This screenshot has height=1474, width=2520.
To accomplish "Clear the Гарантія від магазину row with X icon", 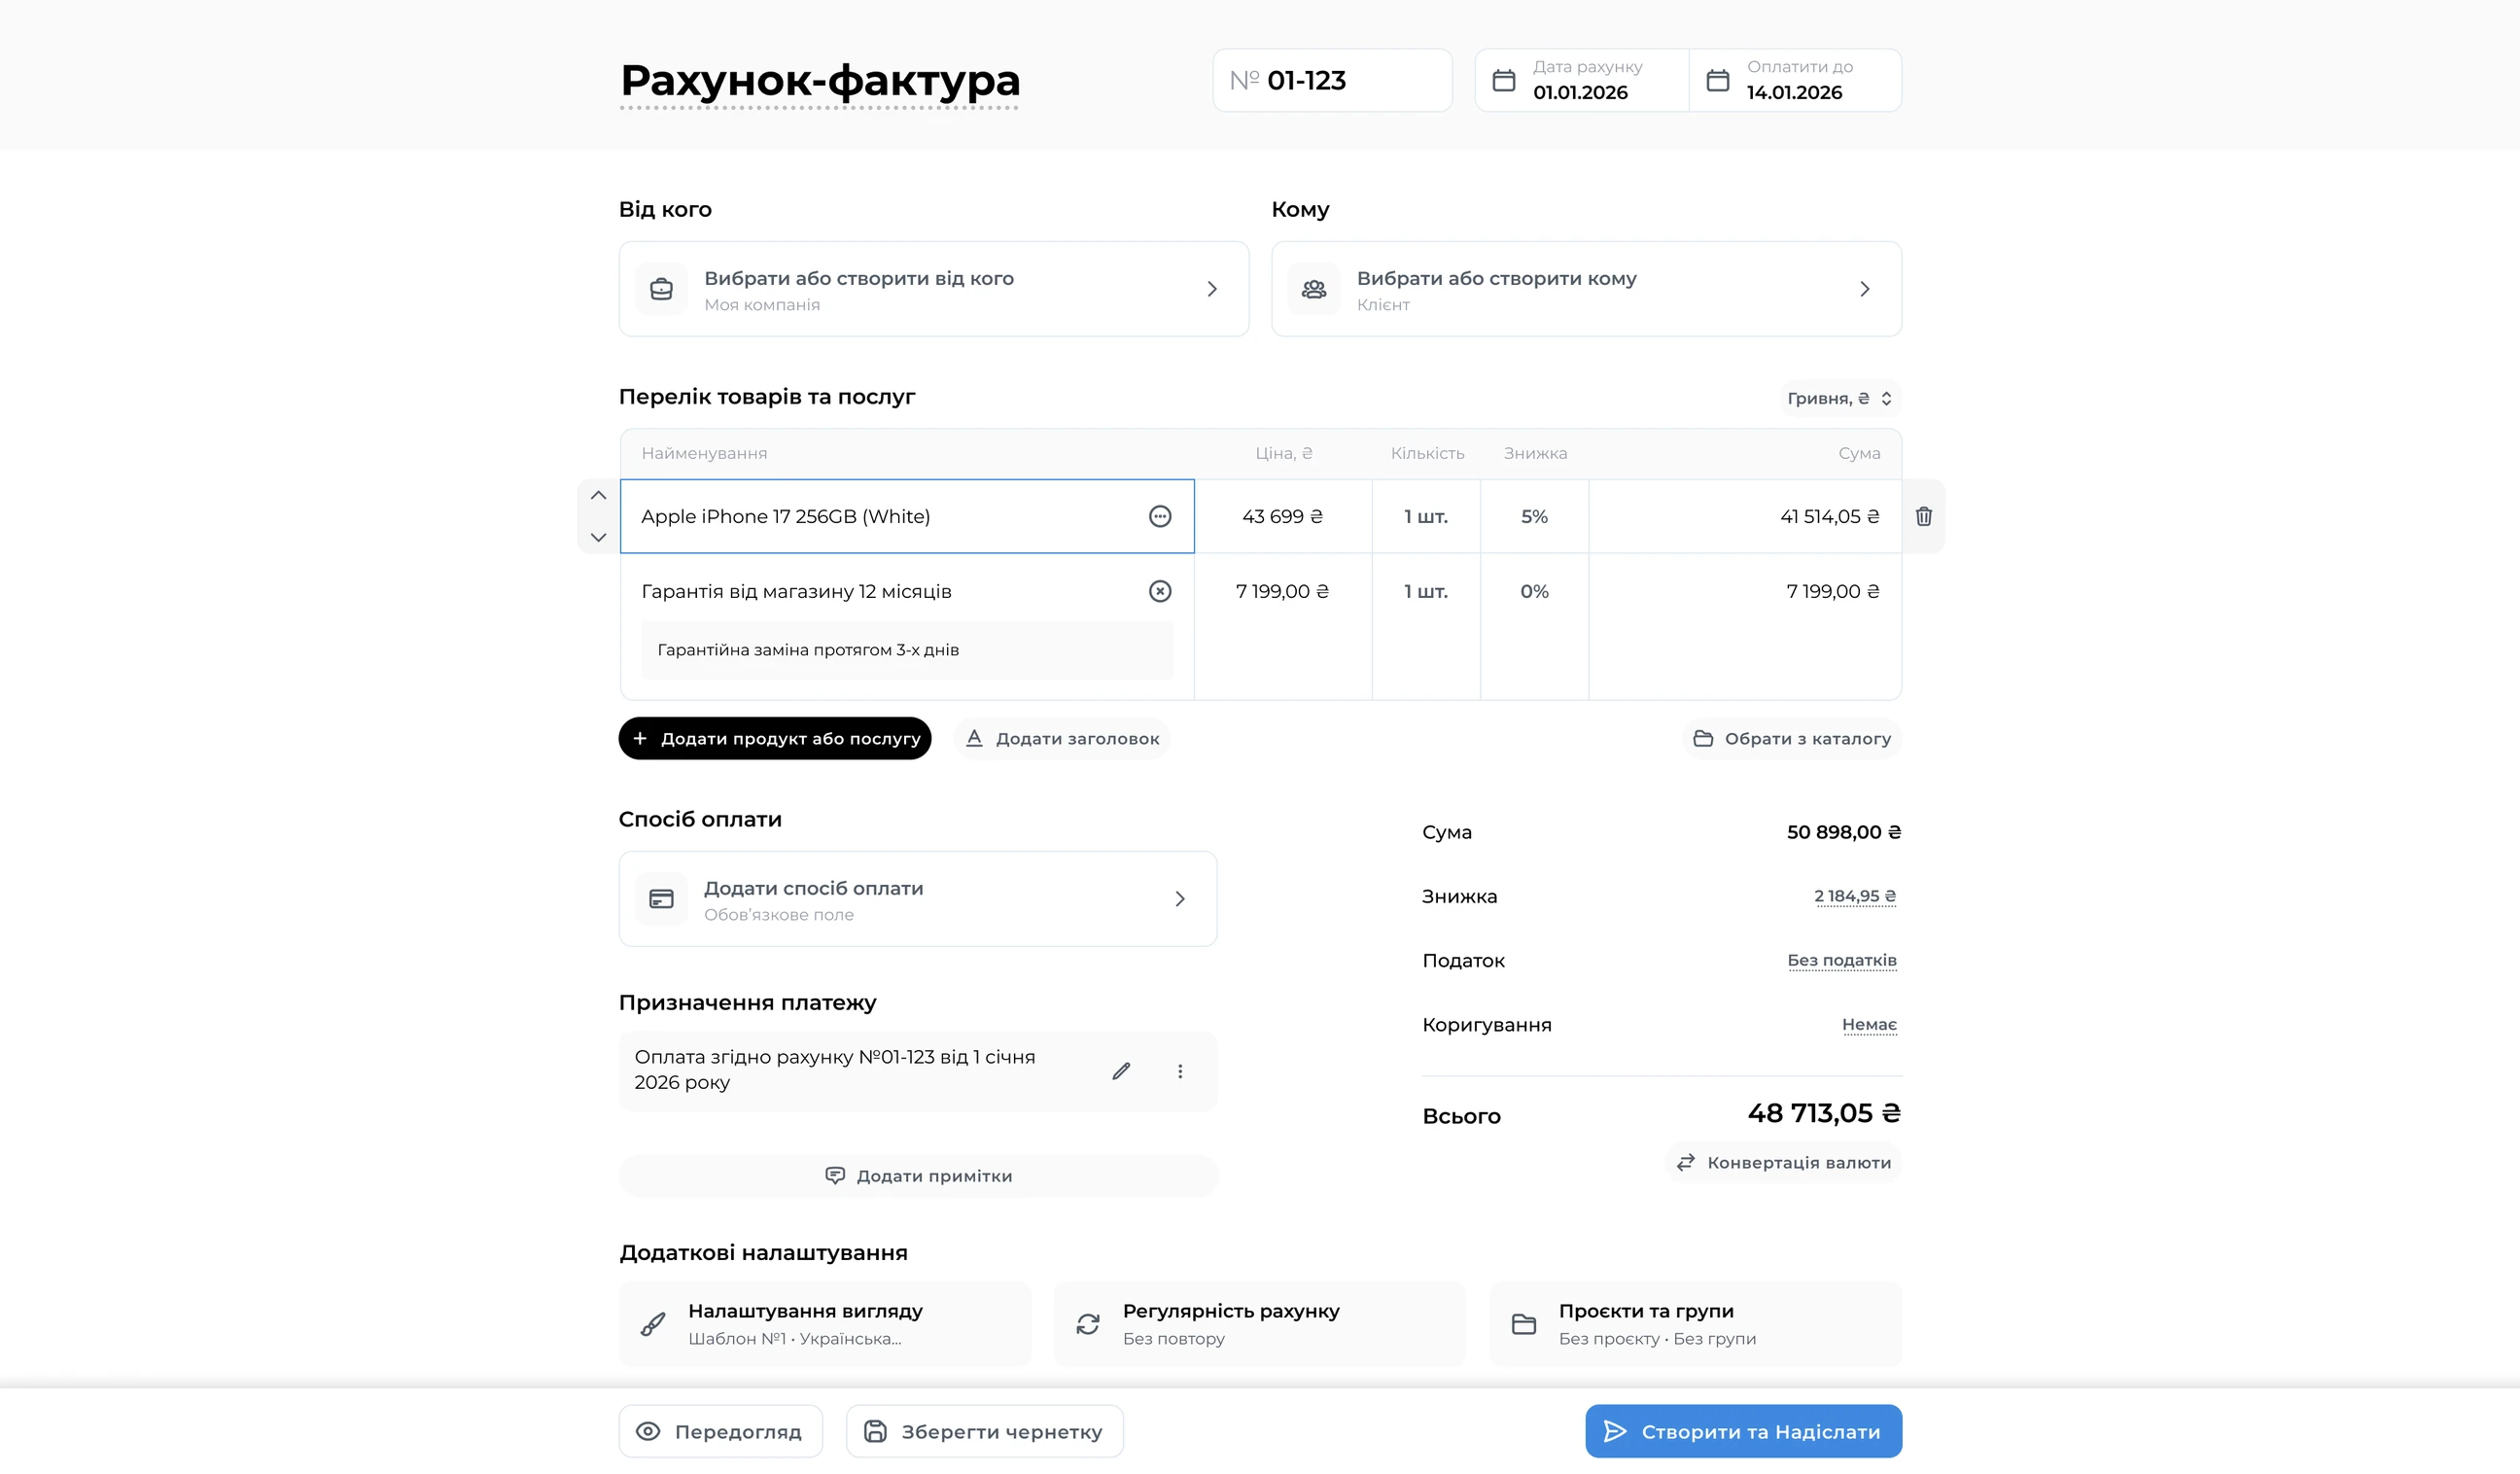I will pos(1160,591).
